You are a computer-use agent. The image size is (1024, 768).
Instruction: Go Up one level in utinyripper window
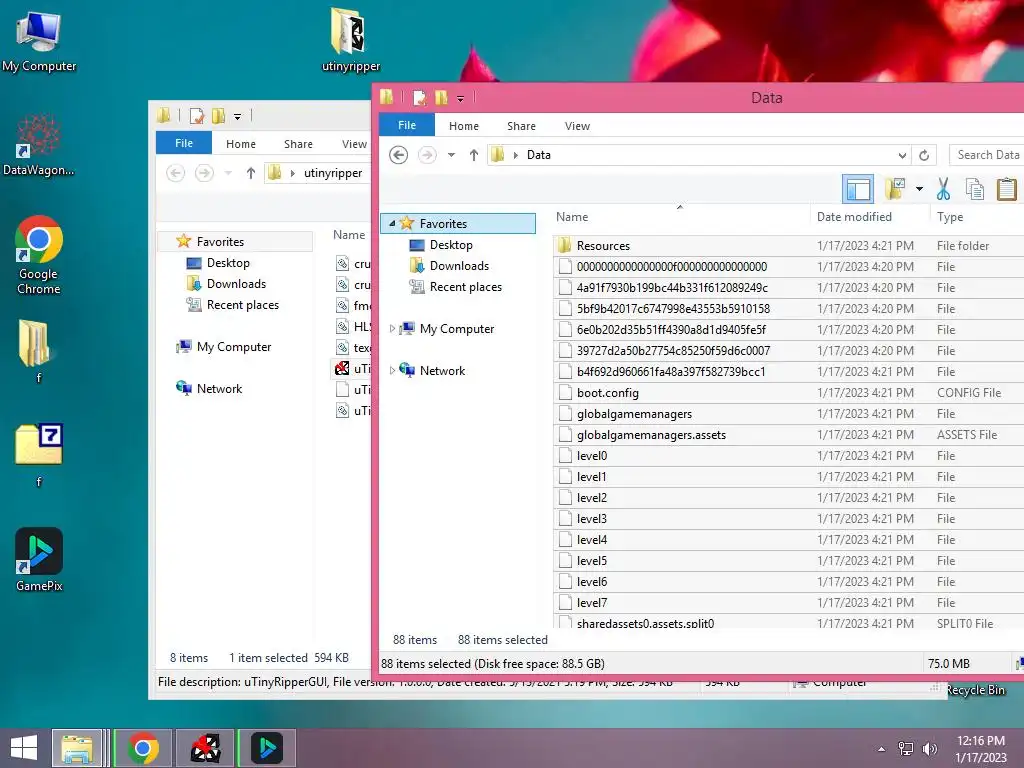click(251, 173)
